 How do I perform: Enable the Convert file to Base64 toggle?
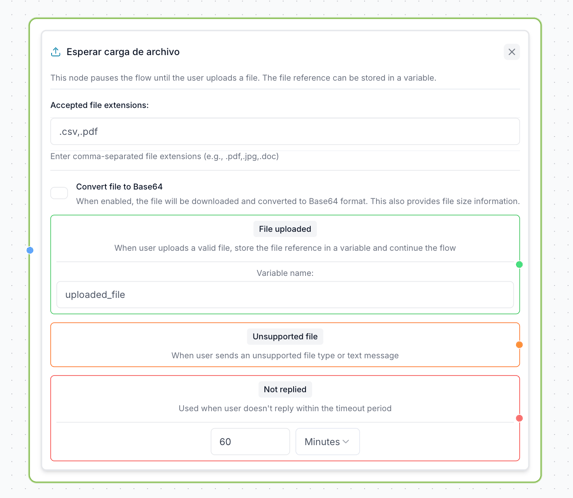[x=59, y=193]
